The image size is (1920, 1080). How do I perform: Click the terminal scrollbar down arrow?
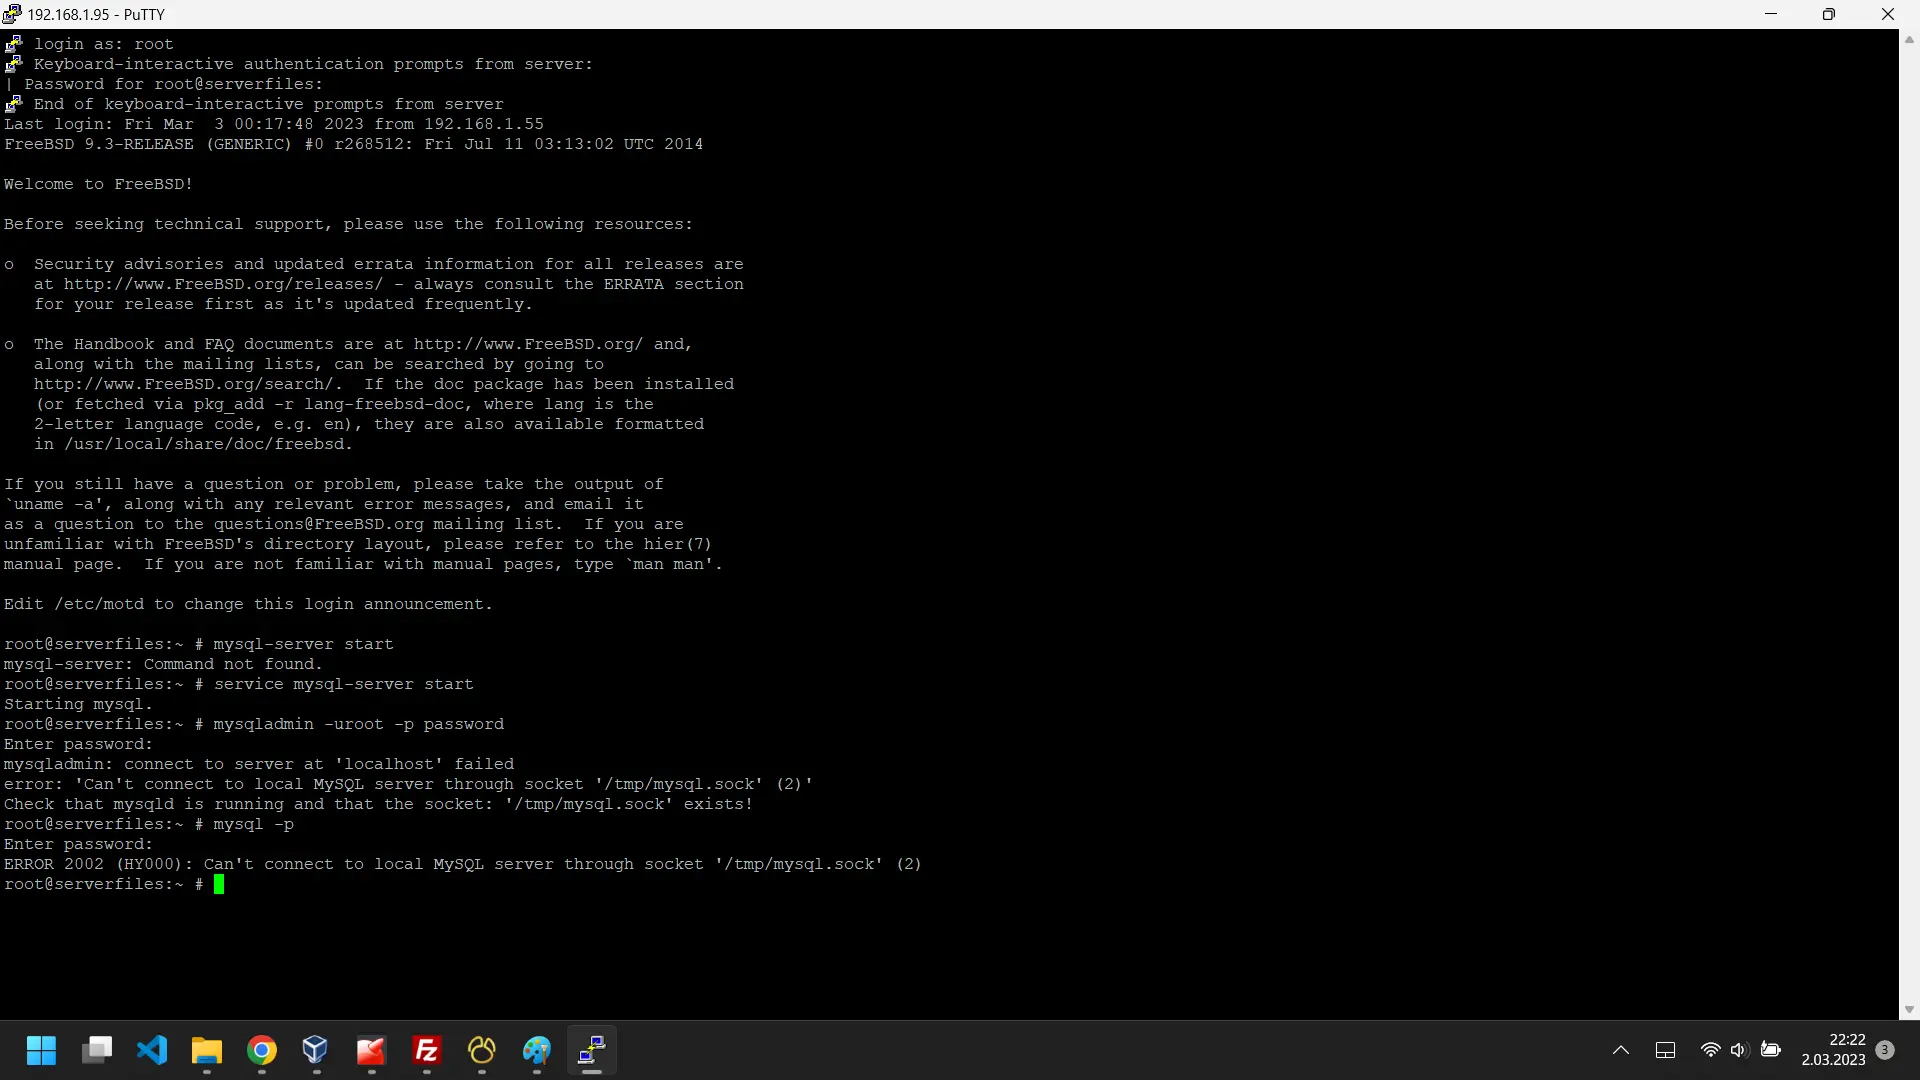pyautogui.click(x=1909, y=1010)
